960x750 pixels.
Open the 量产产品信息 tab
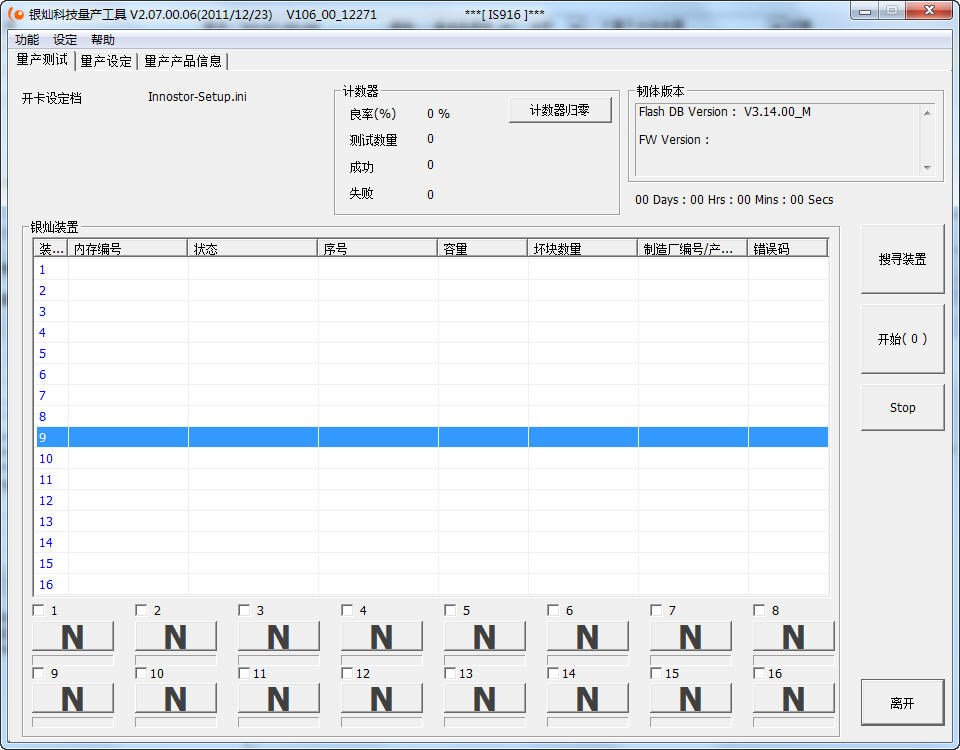[x=183, y=61]
